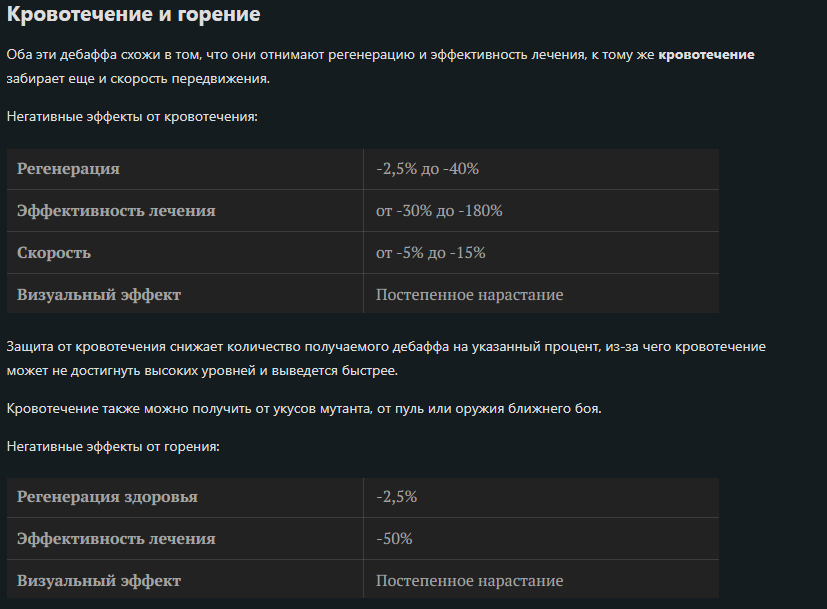Screen dimensions: 827x609
Task: Click text Негативные эффекты от кровотечения
Action: point(132,117)
